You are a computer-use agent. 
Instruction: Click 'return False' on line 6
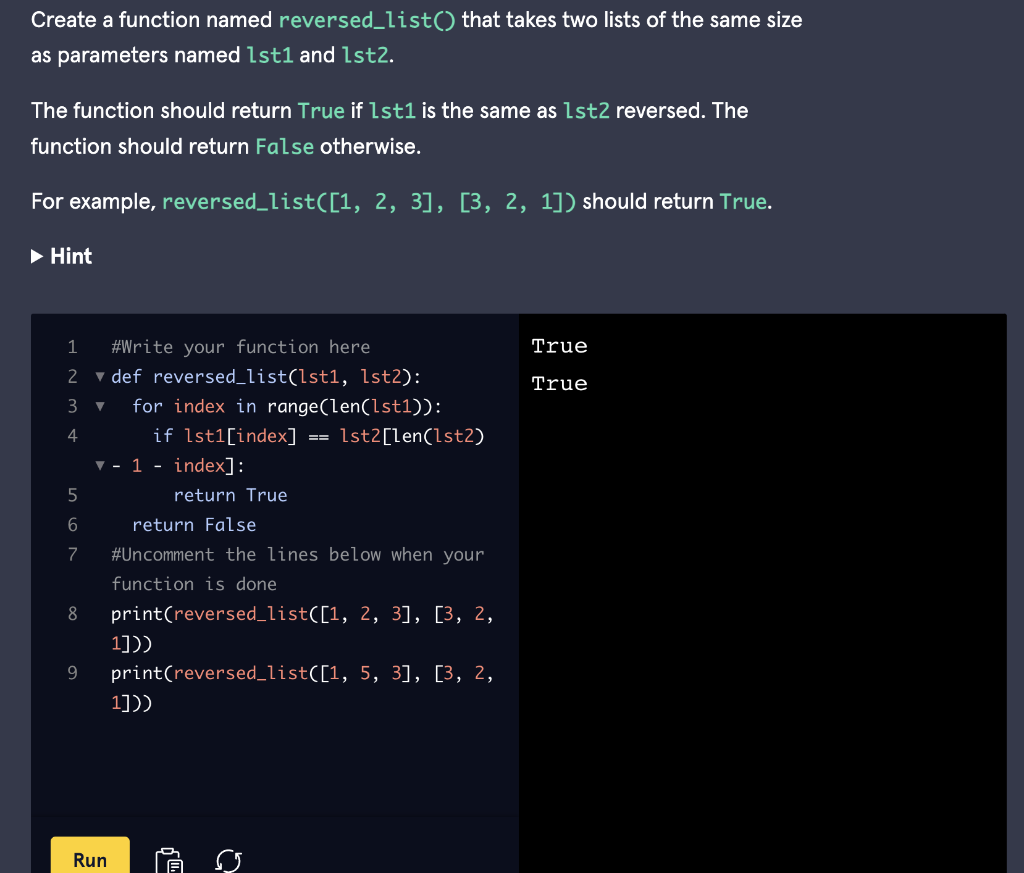[x=194, y=525]
